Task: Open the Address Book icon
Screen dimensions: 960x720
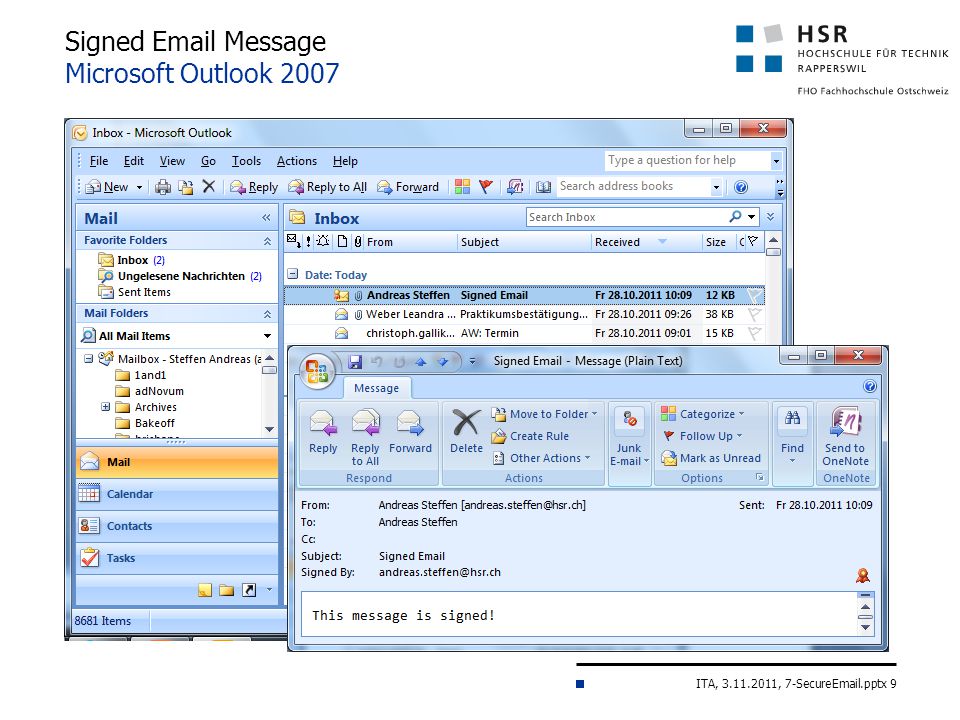Action: click(543, 187)
